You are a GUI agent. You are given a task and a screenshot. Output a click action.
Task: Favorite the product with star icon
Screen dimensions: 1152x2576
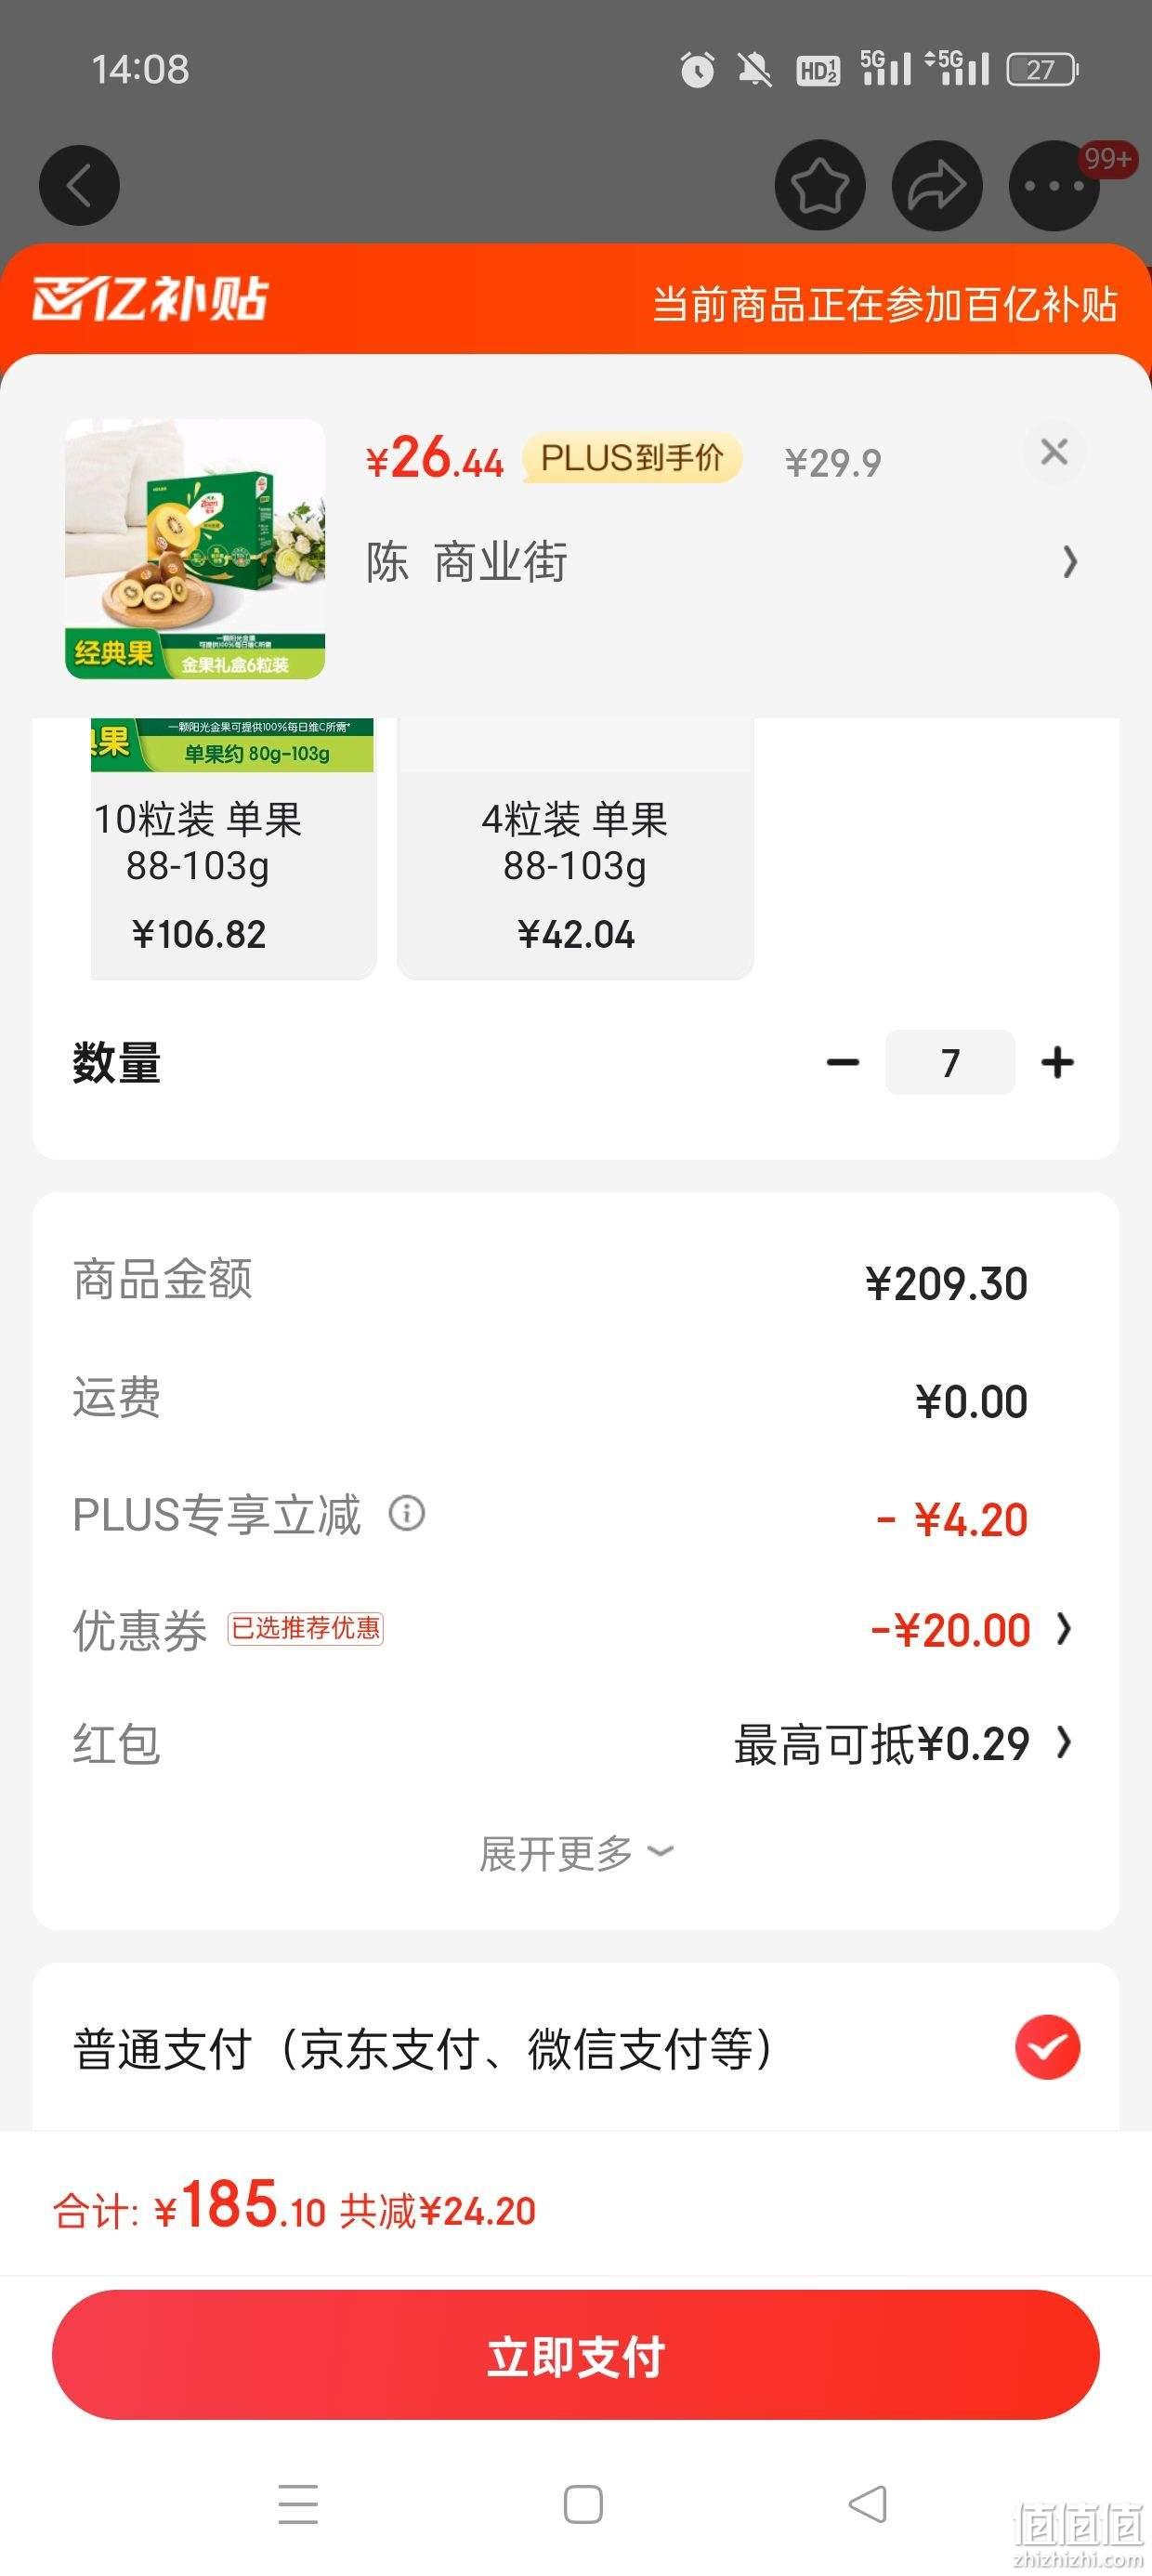click(820, 186)
